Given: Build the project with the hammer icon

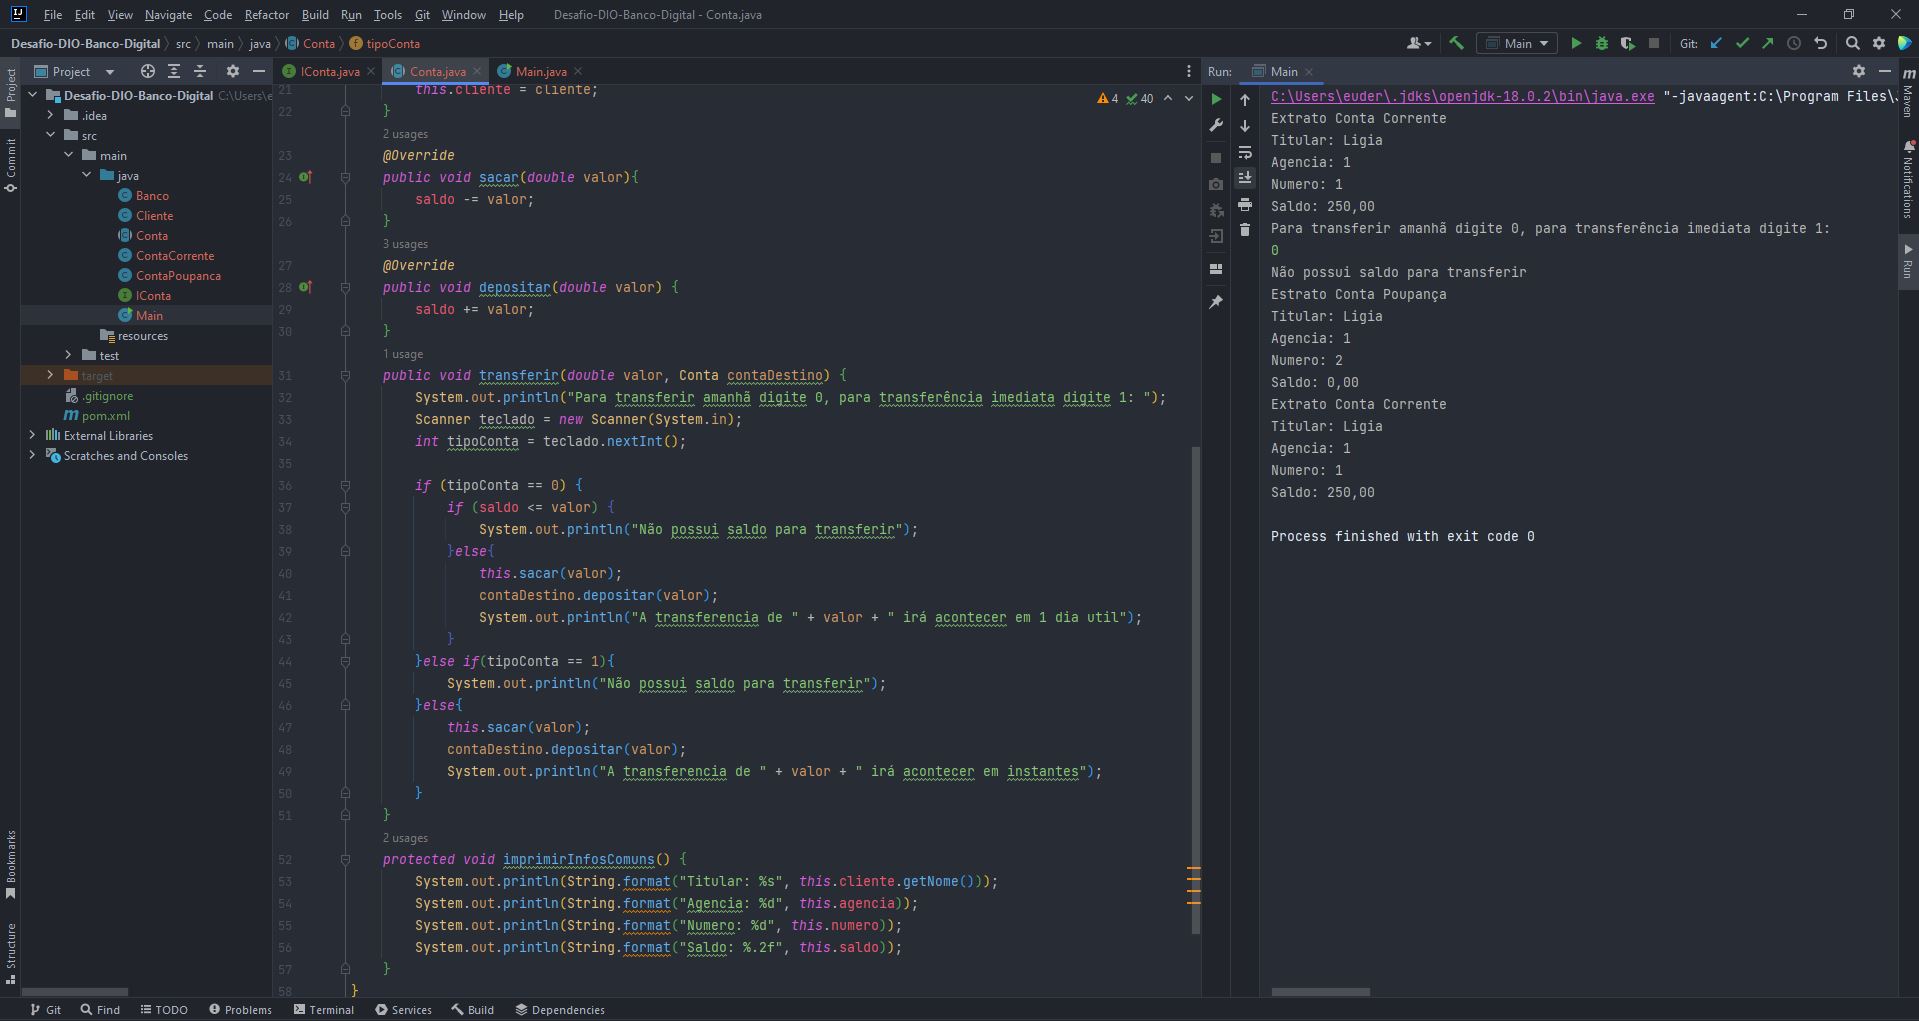Looking at the screenshot, I should 1457,44.
